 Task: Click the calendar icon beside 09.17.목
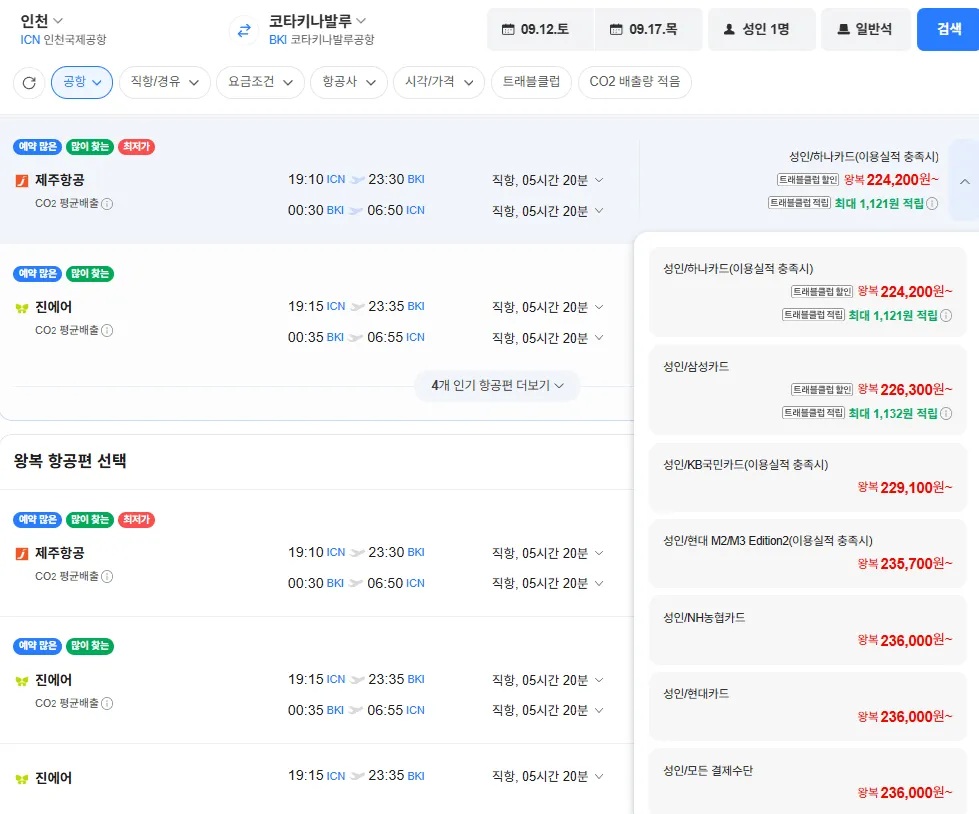(x=616, y=29)
